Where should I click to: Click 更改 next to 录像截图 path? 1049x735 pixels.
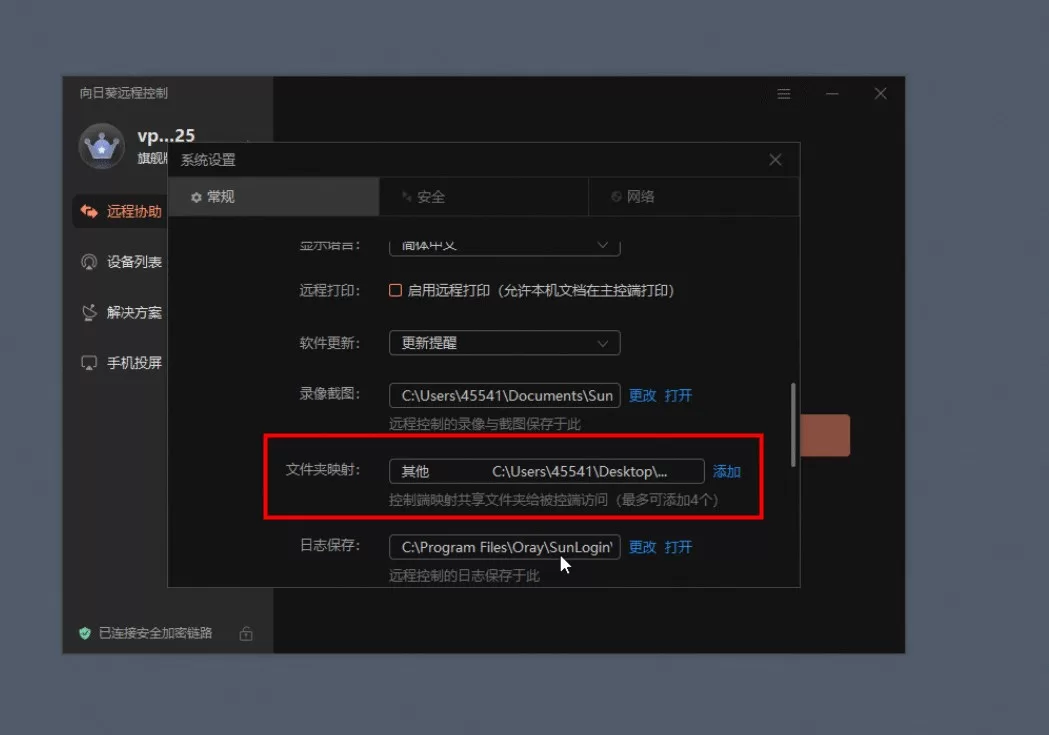(x=644, y=395)
